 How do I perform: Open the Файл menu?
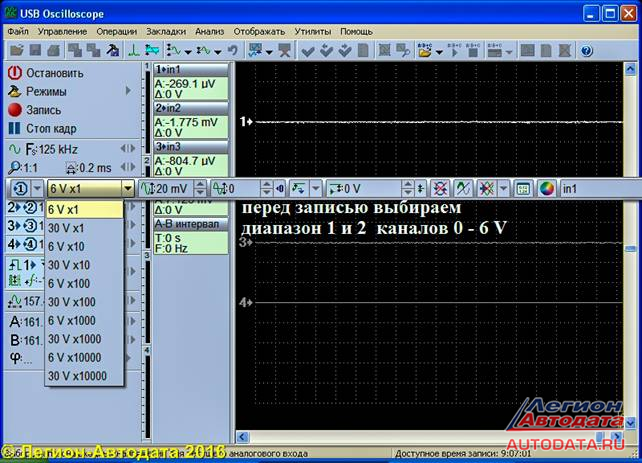pyautogui.click(x=18, y=32)
